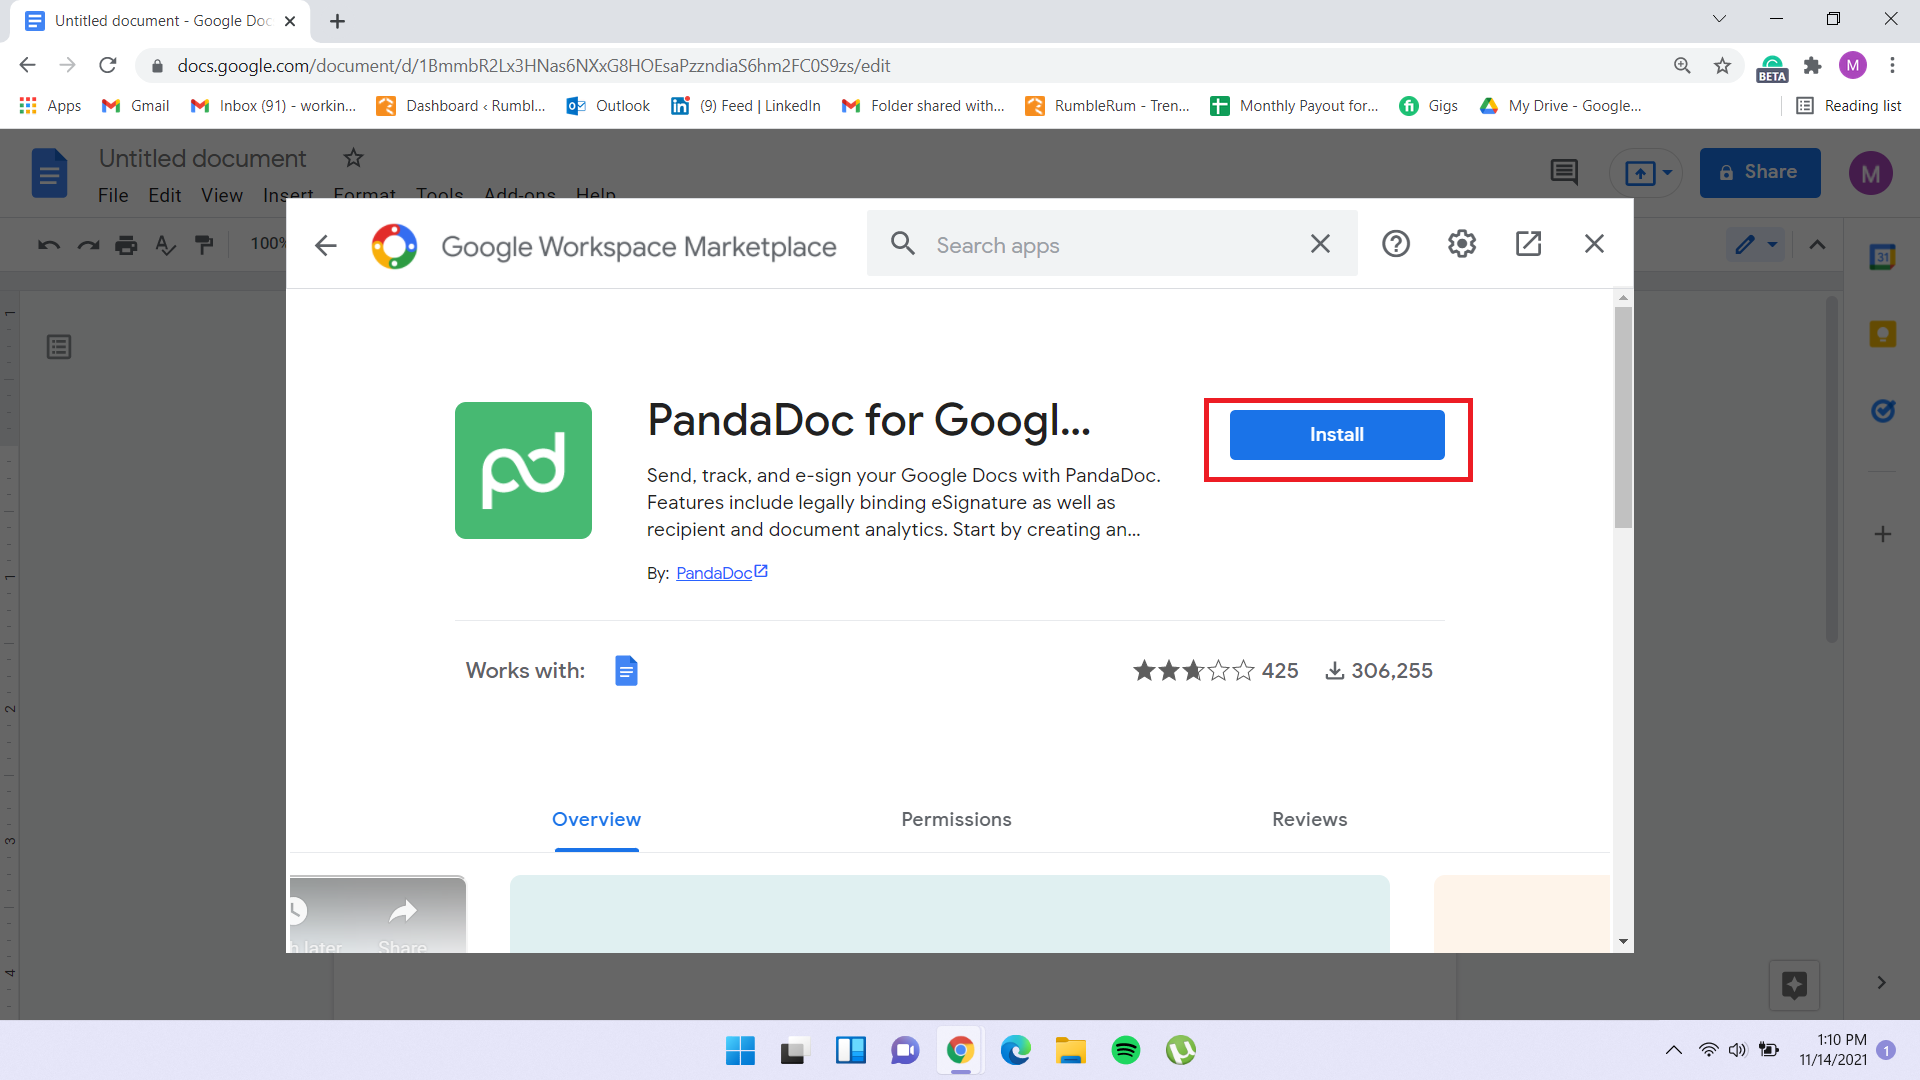Open the View menu
The width and height of the screenshot is (1920, 1080).
pyautogui.click(x=222, y=195)
